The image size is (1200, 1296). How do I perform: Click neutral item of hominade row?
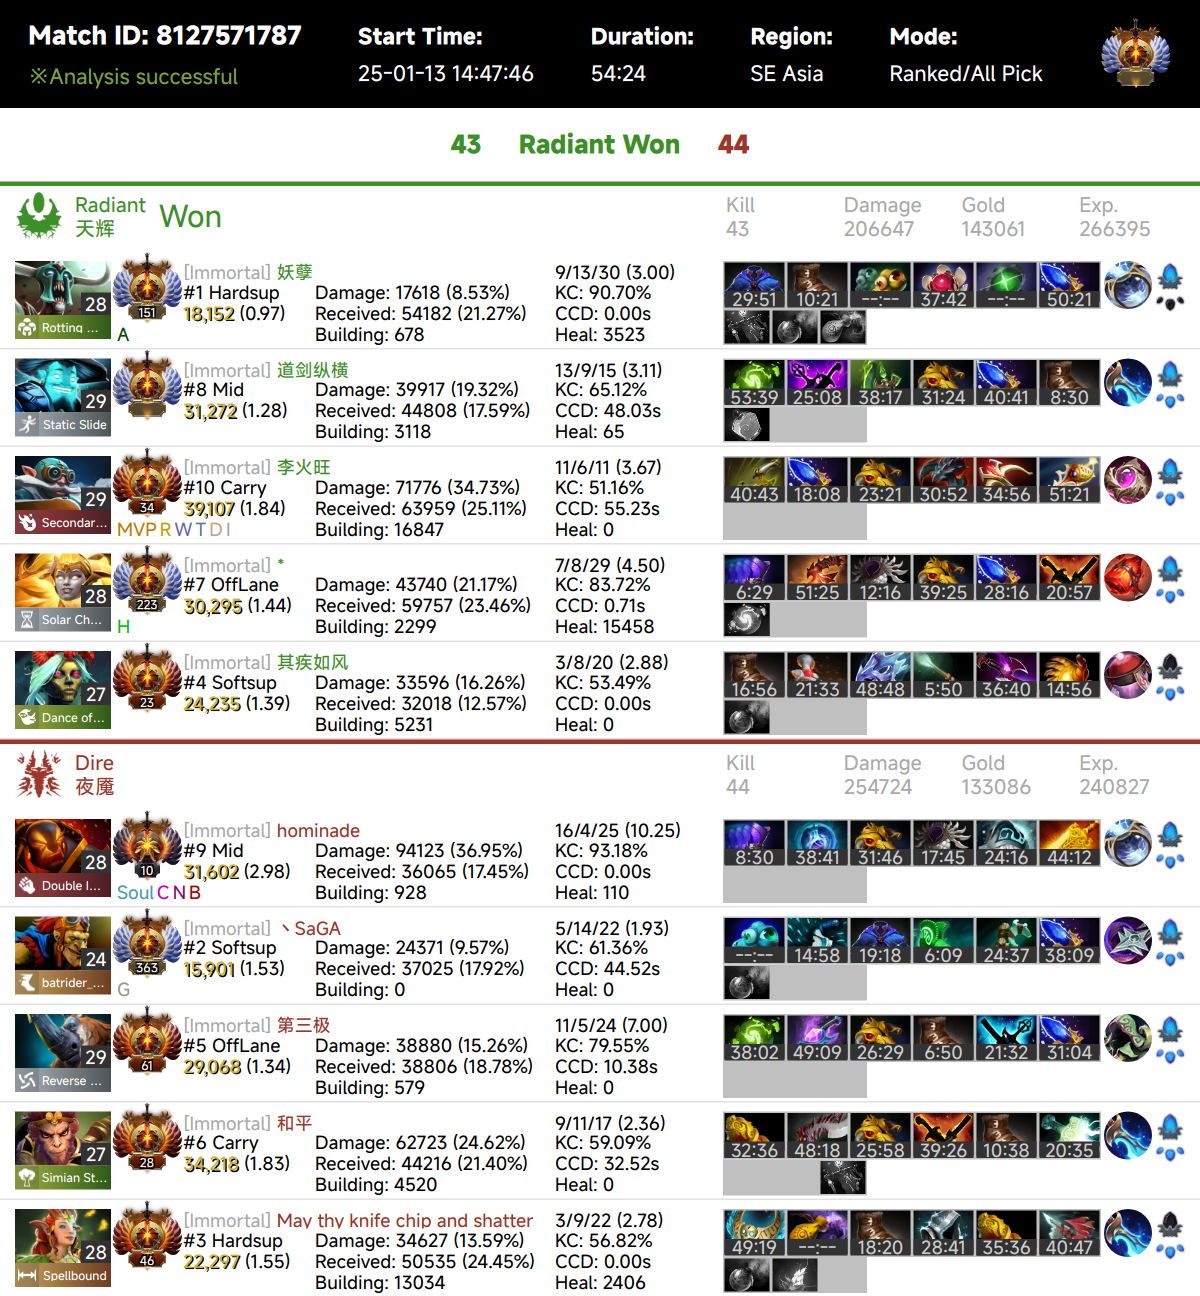(x=1128, y=842)
